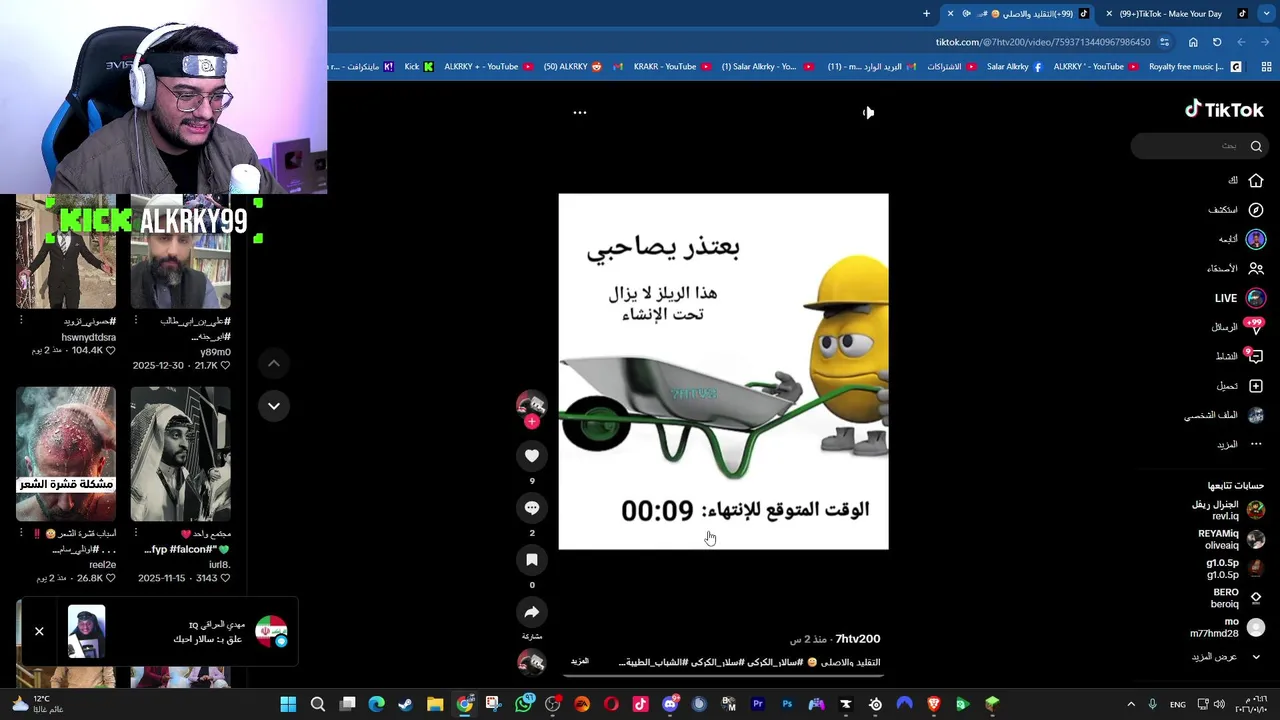Image resolution: width=1280 pixels, height=720 pixels.
Task: Open Photoshop from the taskbar
Action: [x=787, y=705]
